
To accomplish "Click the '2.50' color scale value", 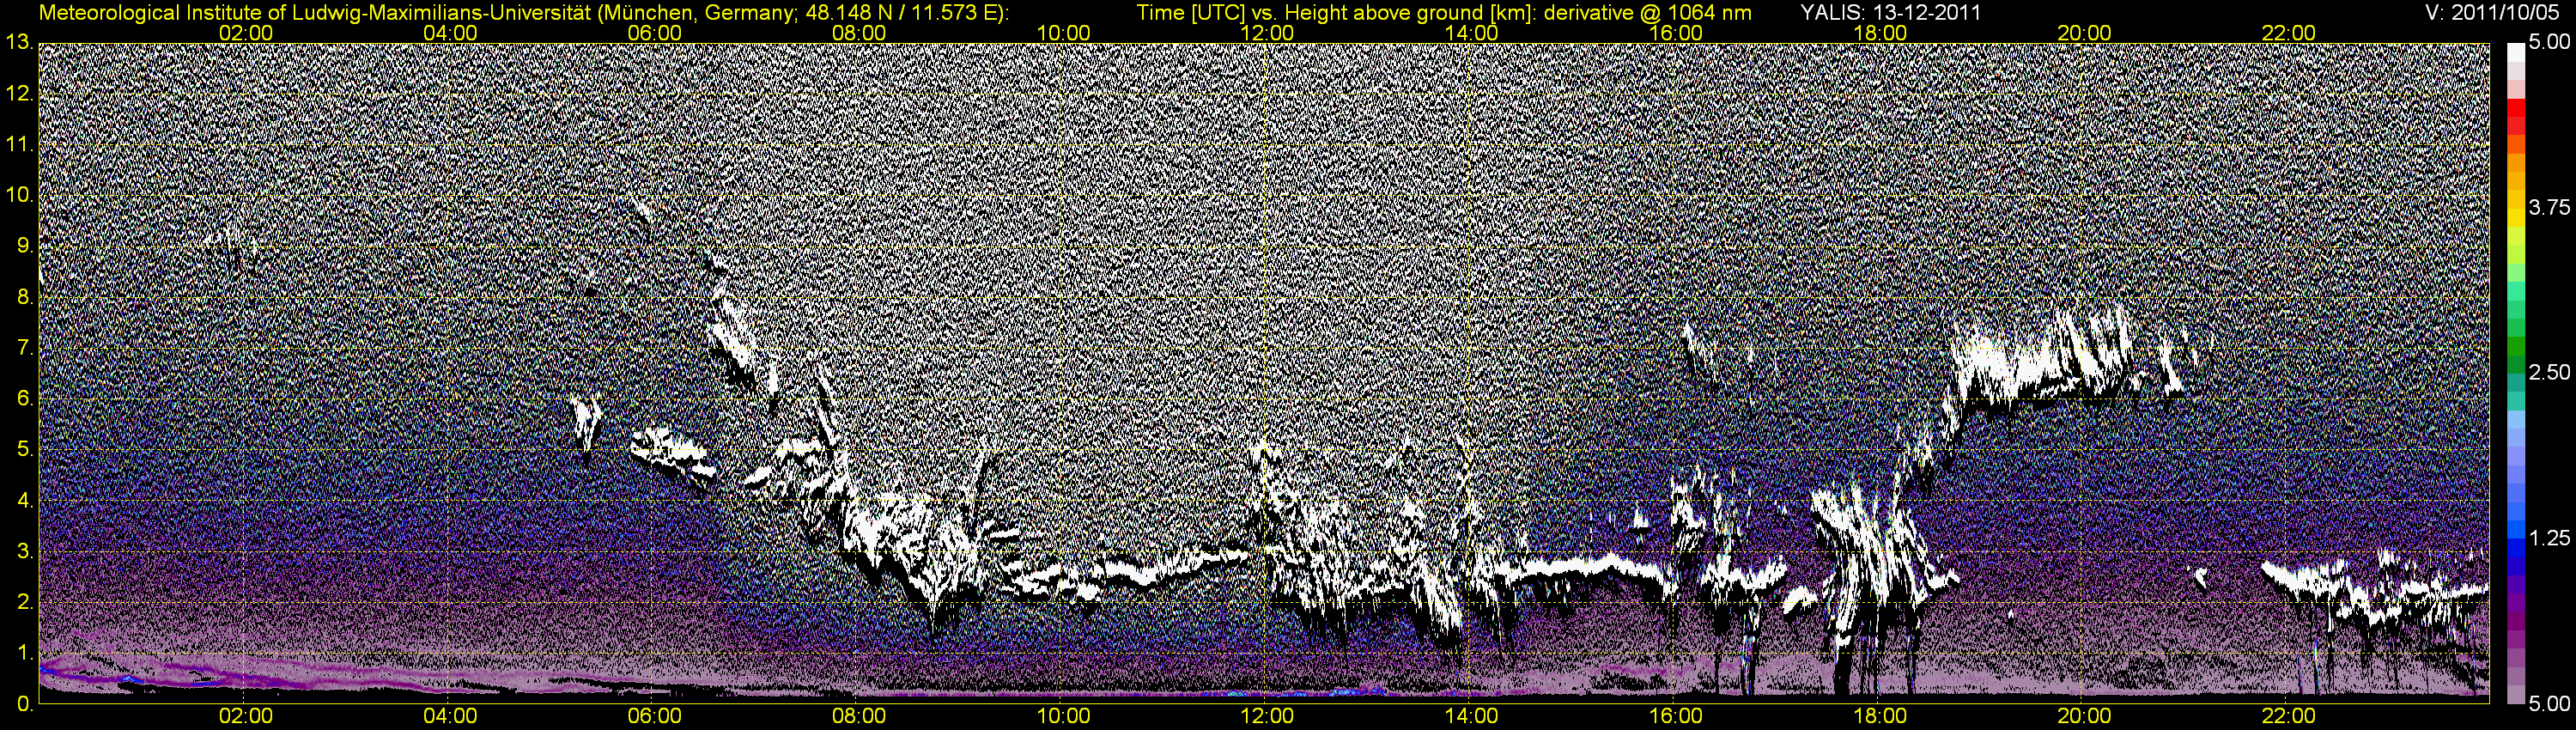I will coord(2549,372).
